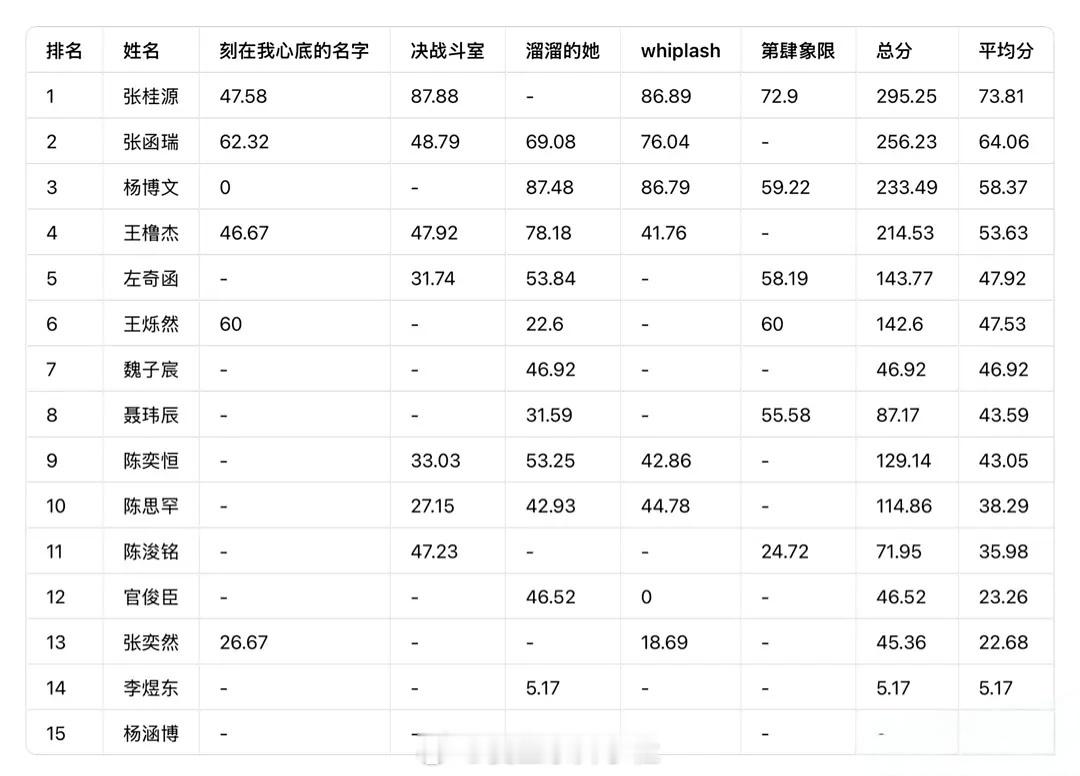Select the average score 23.26
Screen dimensions: 1080x776
1003,597
